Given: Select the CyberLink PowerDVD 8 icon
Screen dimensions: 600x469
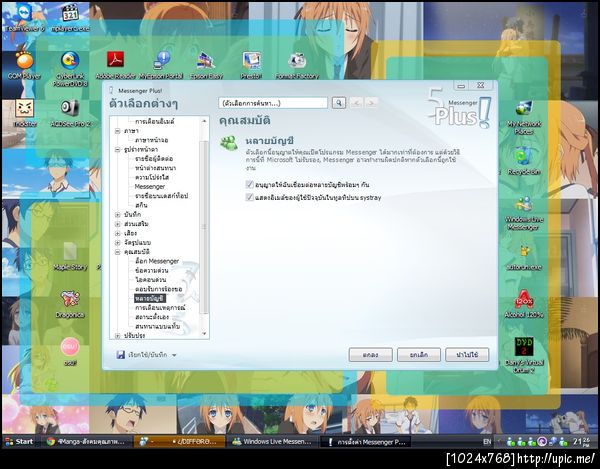Looking at the screenshot, I should pos(70,69).
